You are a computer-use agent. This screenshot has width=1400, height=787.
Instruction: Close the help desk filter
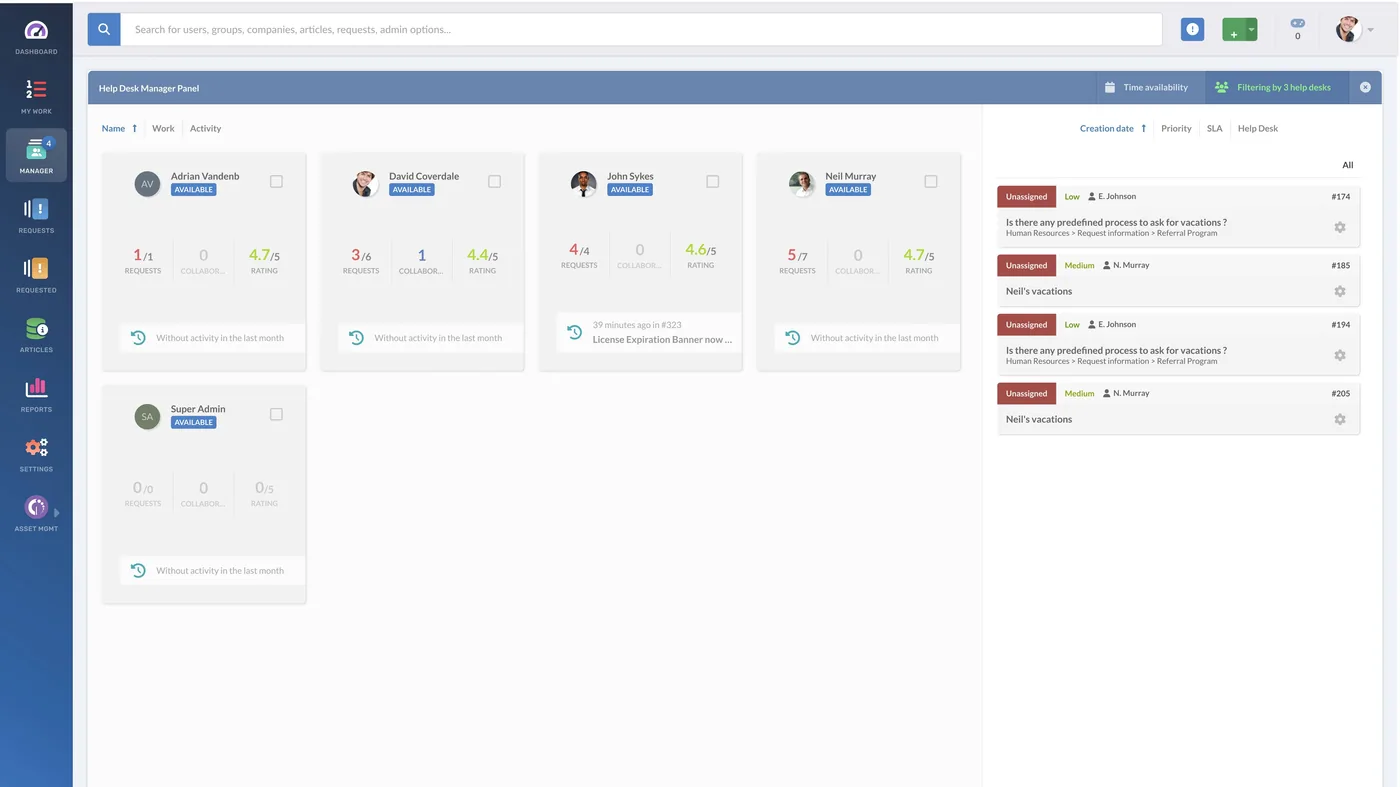click(x=1365, y=87)
